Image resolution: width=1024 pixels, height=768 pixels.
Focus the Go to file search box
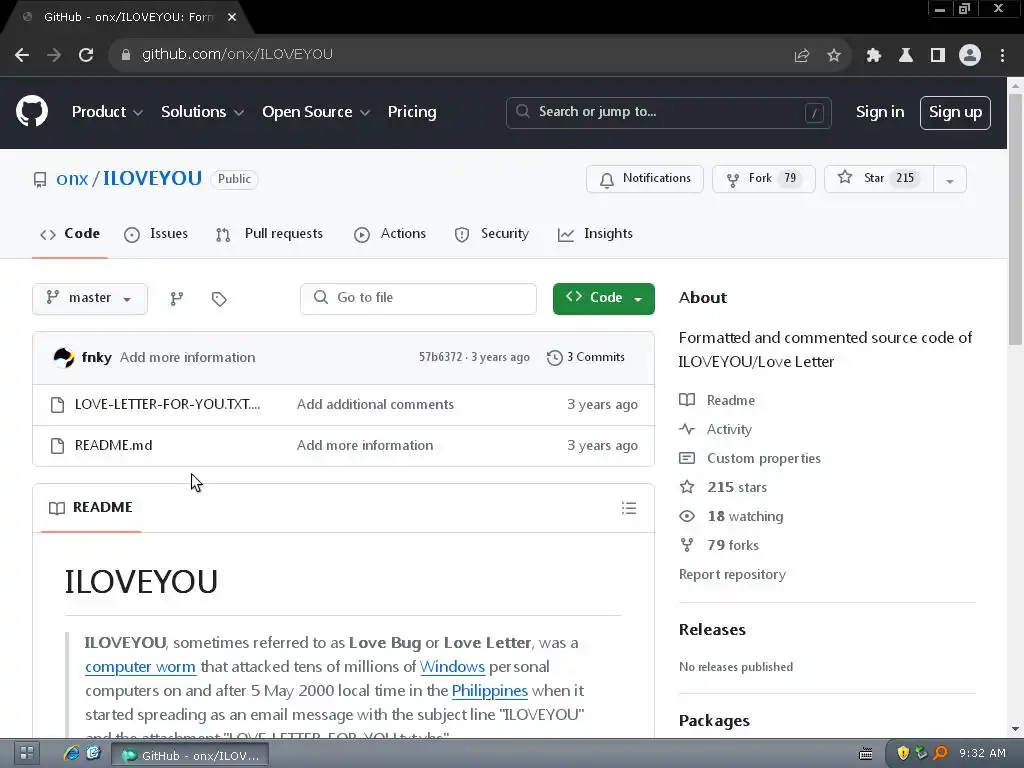click(418, 298)
